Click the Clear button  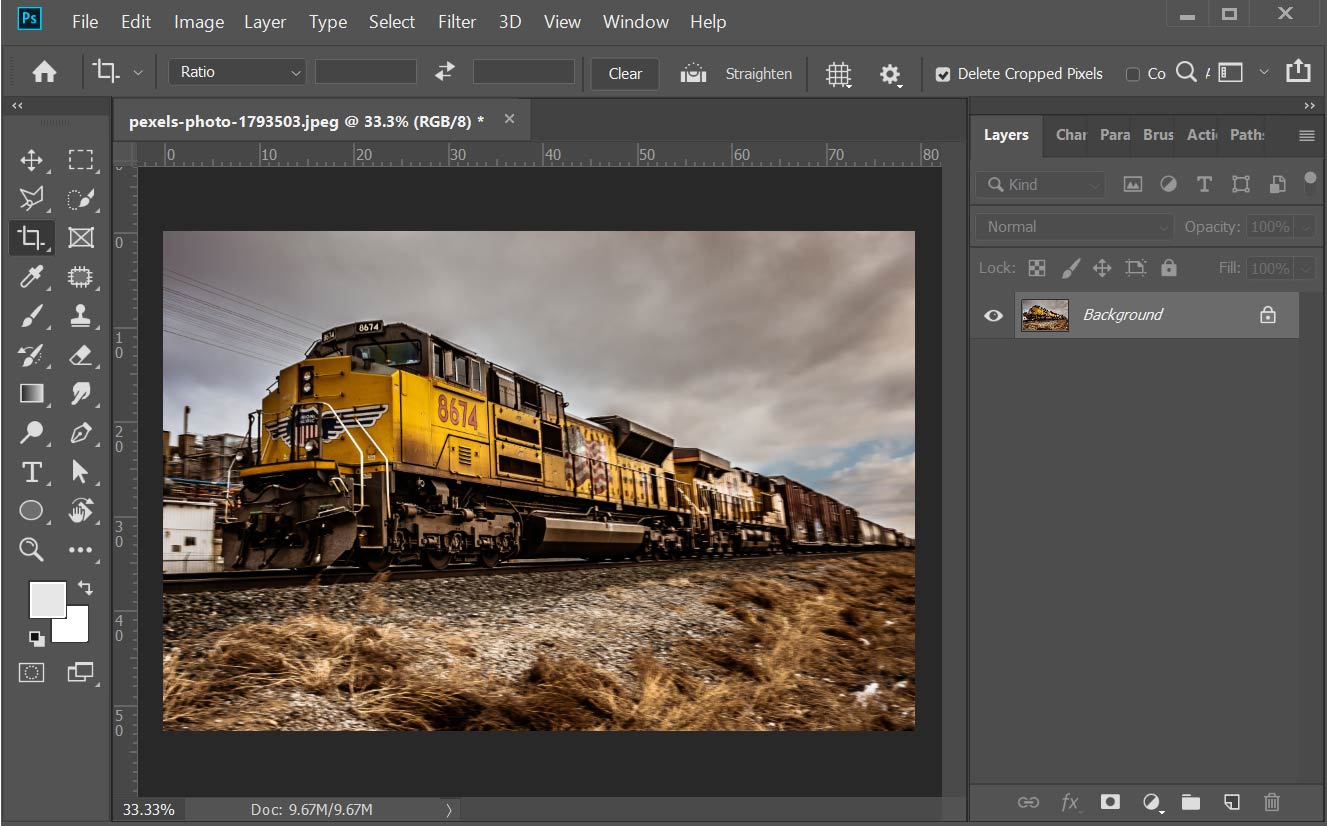(625, 73)
